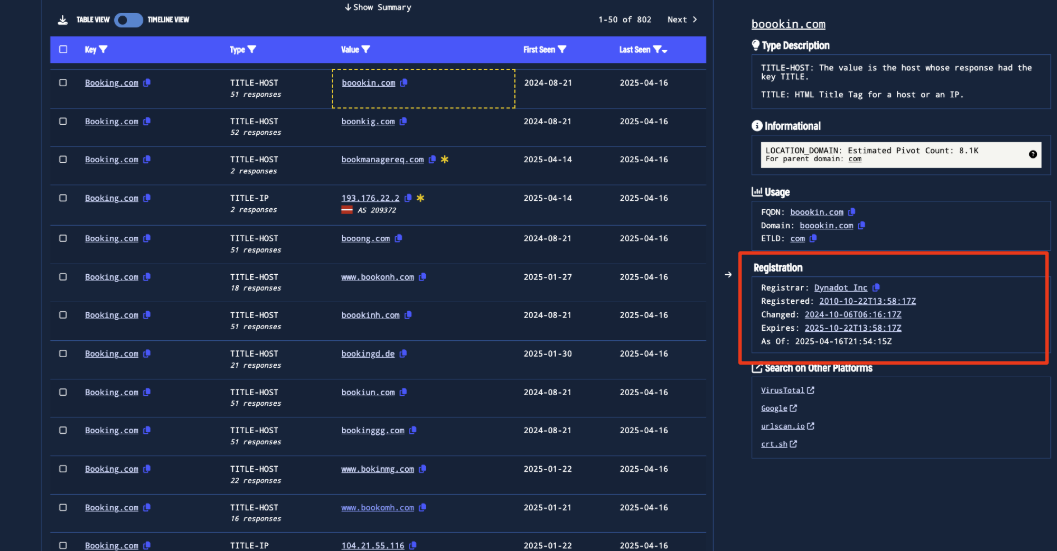Go to the Next page of results
Screen dimensions: 1057x551
pos(682,20)
